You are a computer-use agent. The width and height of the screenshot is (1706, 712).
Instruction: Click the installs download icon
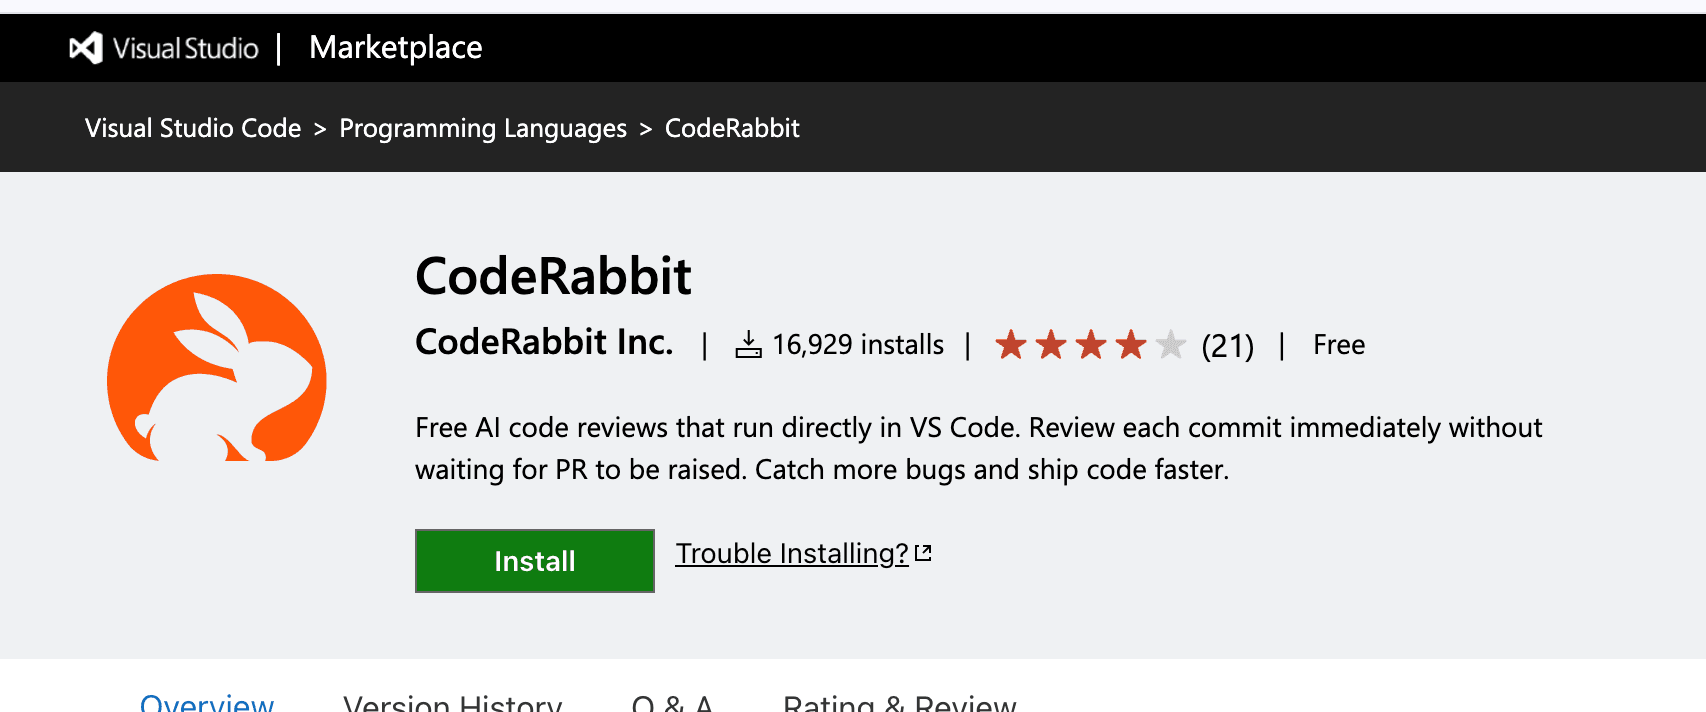[x=748, y=345]
